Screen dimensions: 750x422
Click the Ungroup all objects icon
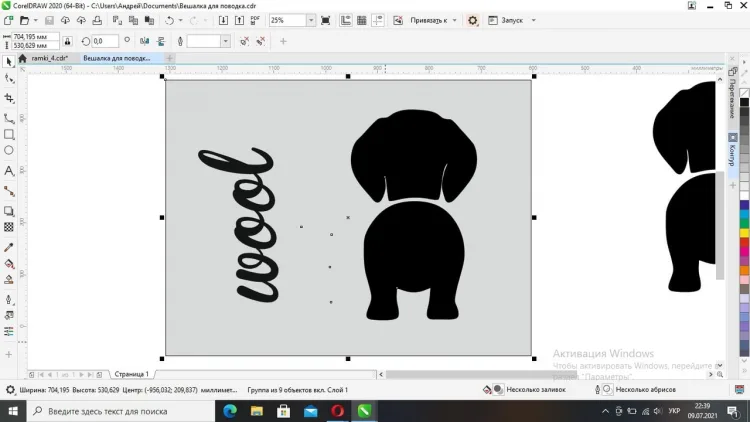point(261,42)
